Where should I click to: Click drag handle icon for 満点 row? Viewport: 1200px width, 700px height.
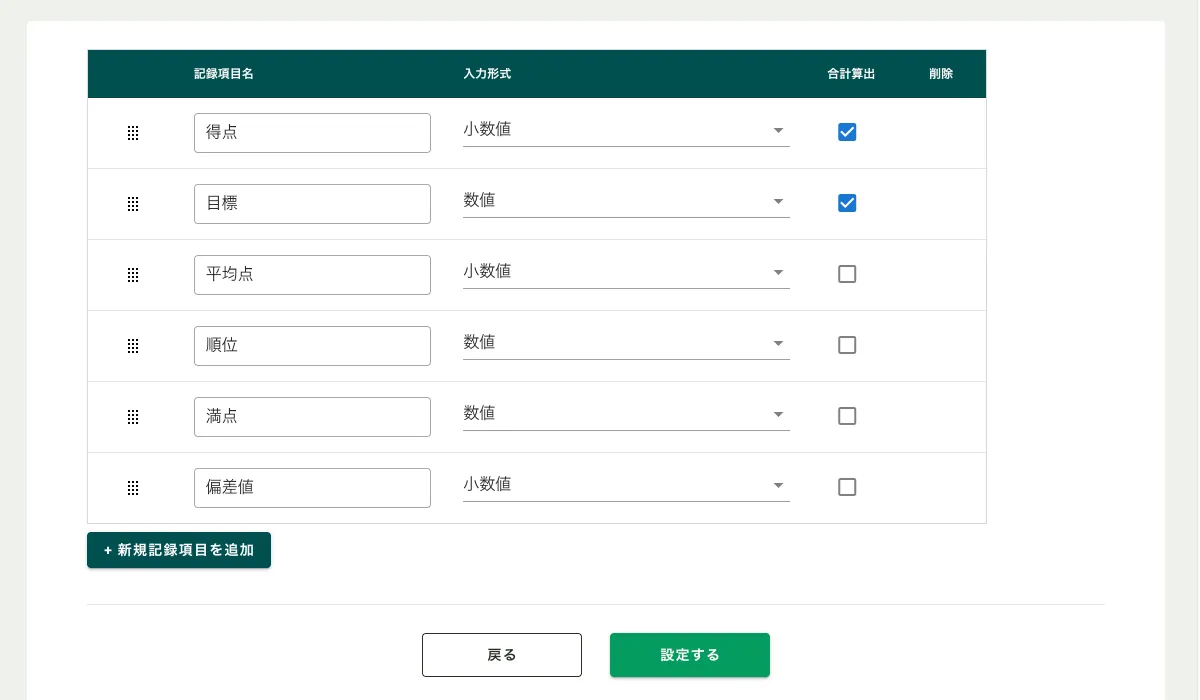pos(133,417)
